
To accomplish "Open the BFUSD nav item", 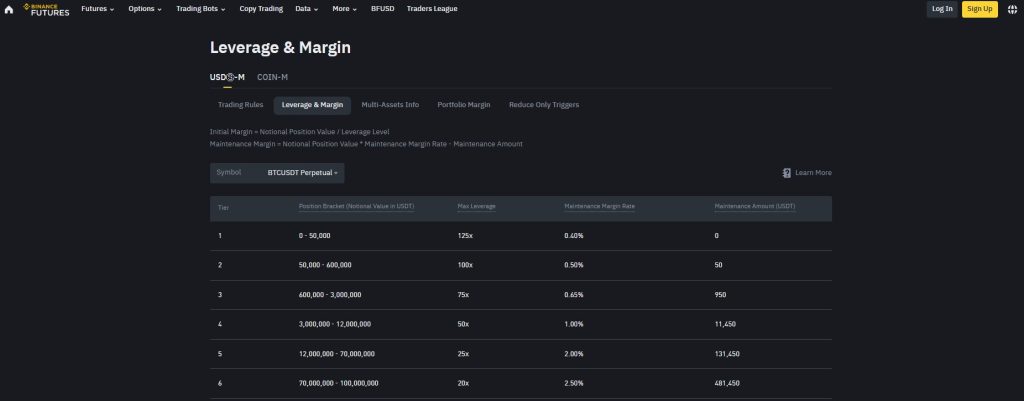I will tap(383, 9).
